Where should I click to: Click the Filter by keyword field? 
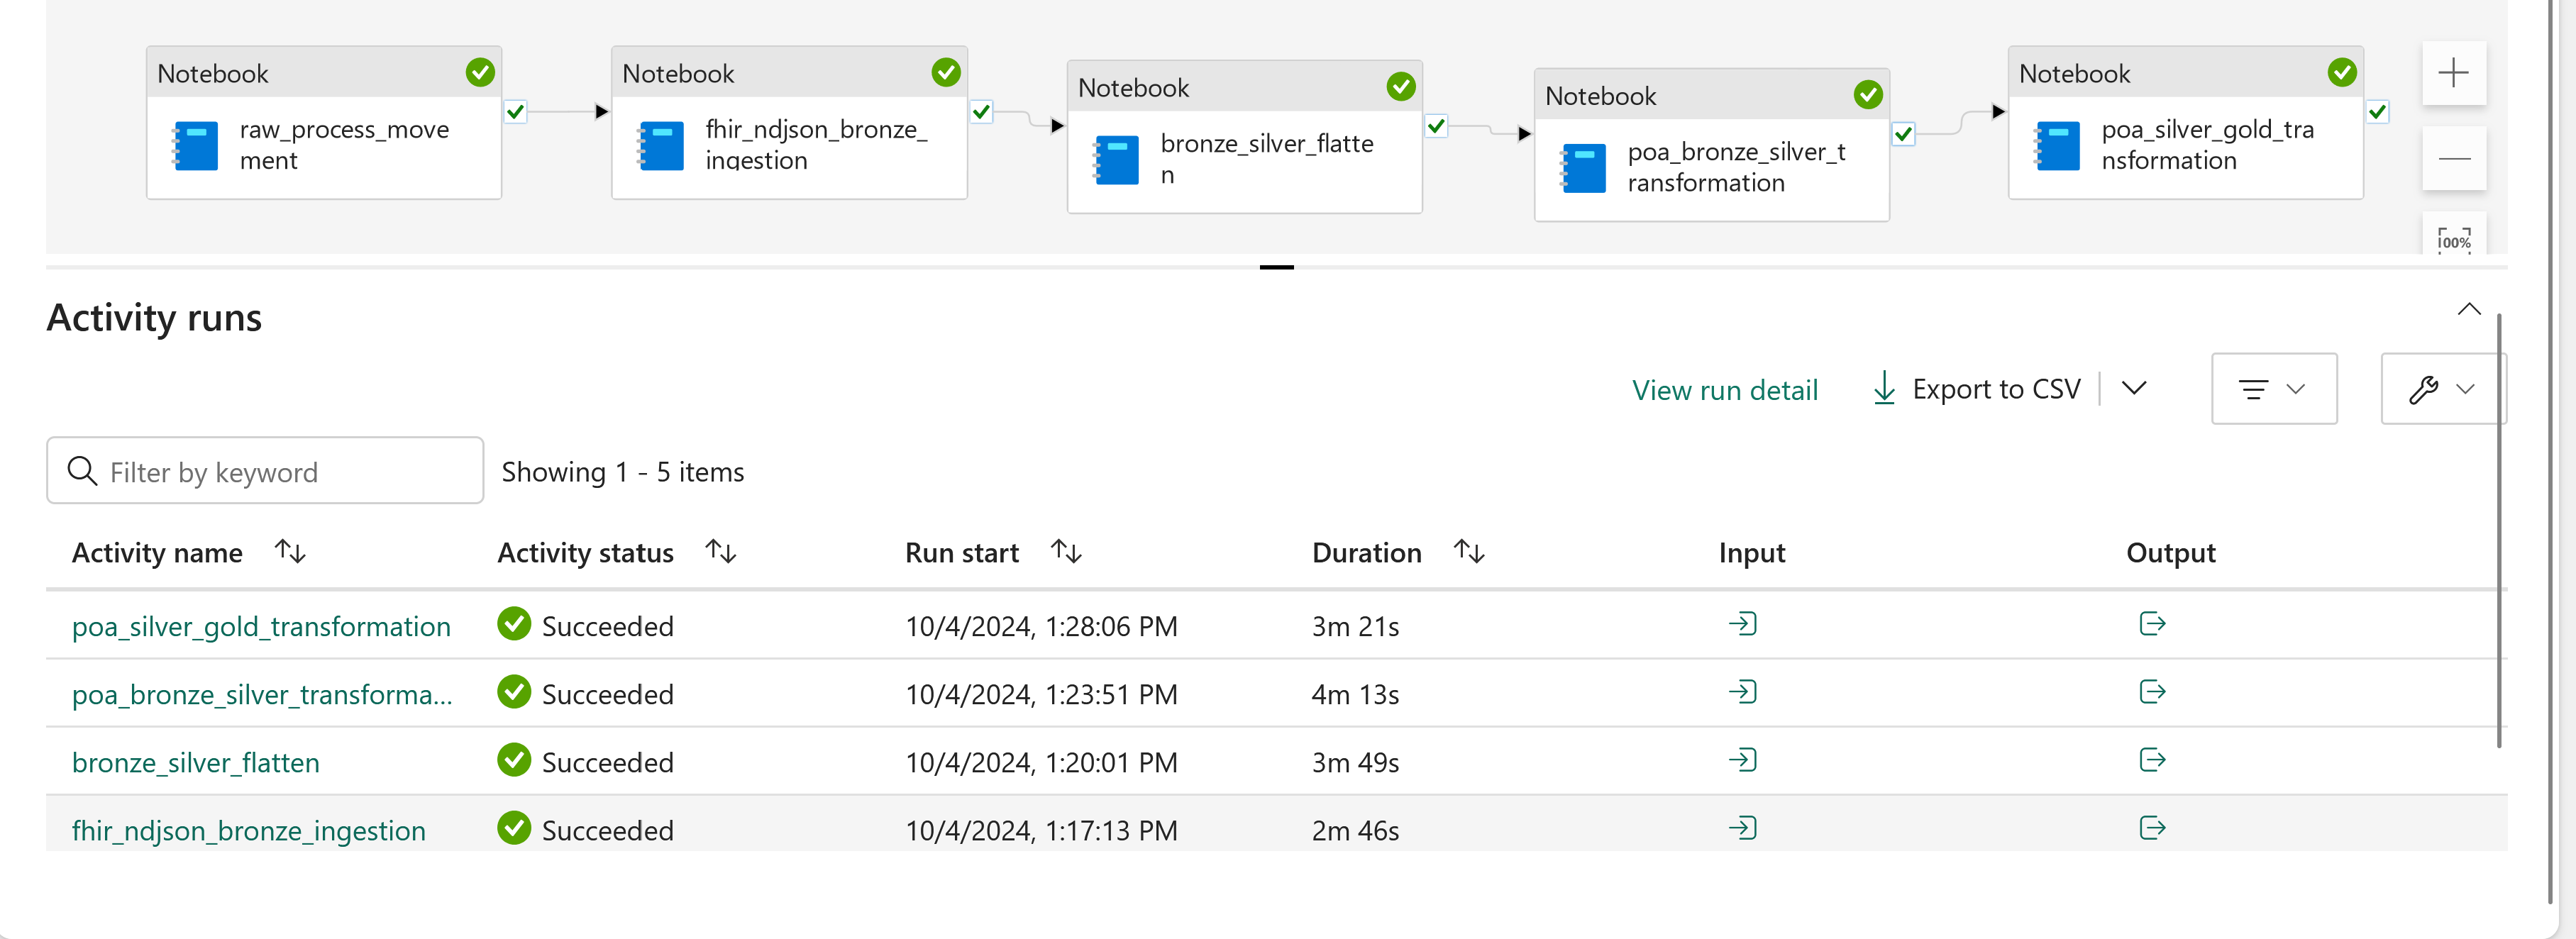click(x=265, y=471)
